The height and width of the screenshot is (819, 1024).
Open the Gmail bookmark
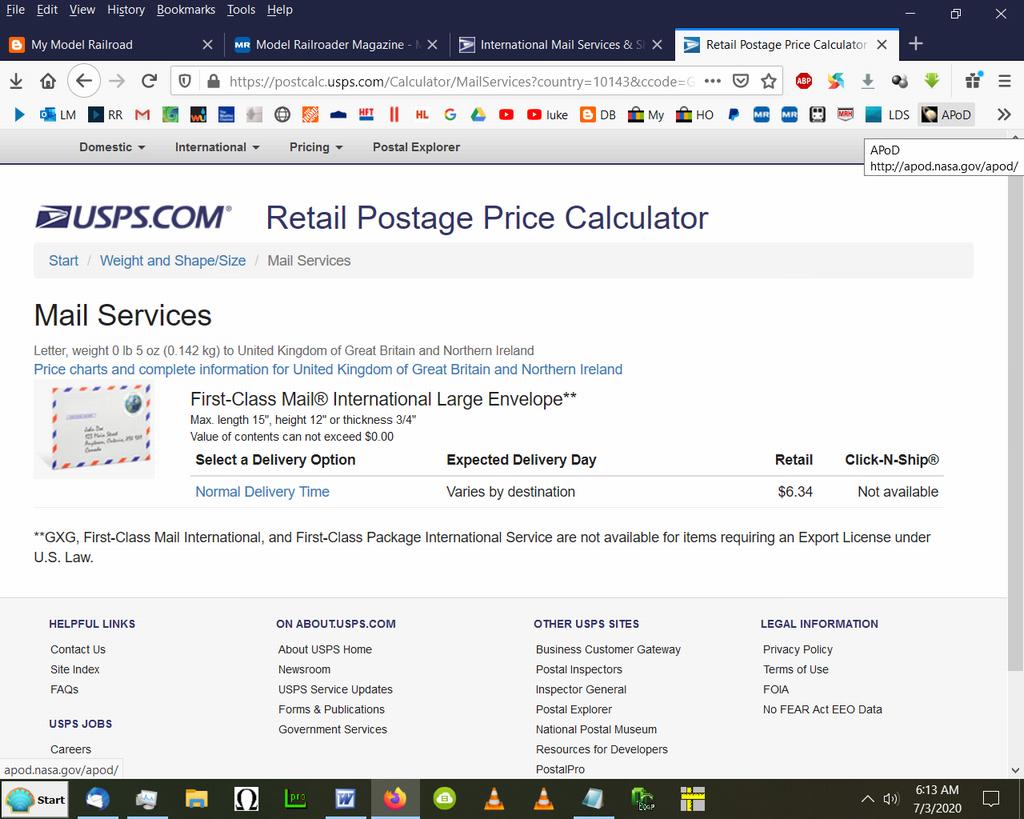[x=142, y=115]
